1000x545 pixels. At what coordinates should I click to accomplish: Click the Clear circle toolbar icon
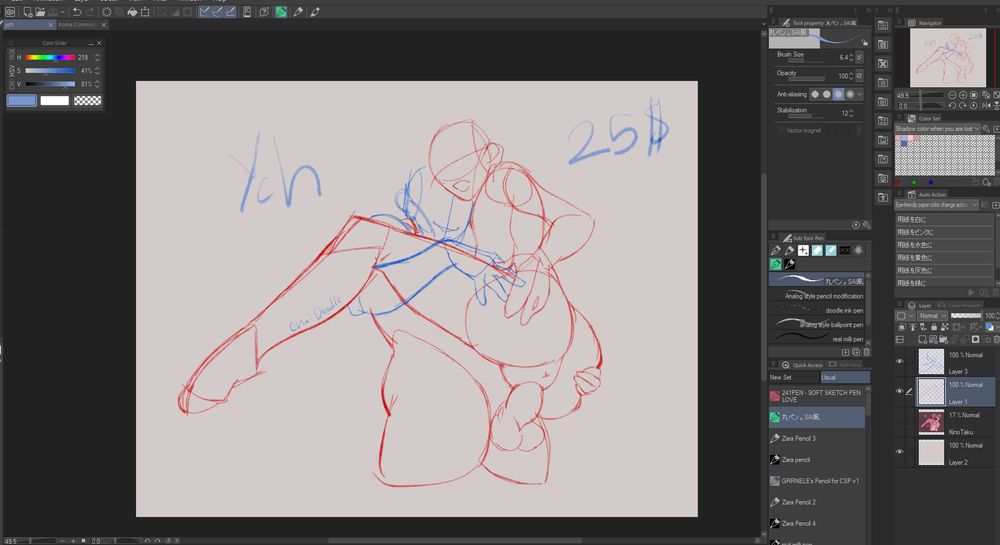tap(107, 12)
